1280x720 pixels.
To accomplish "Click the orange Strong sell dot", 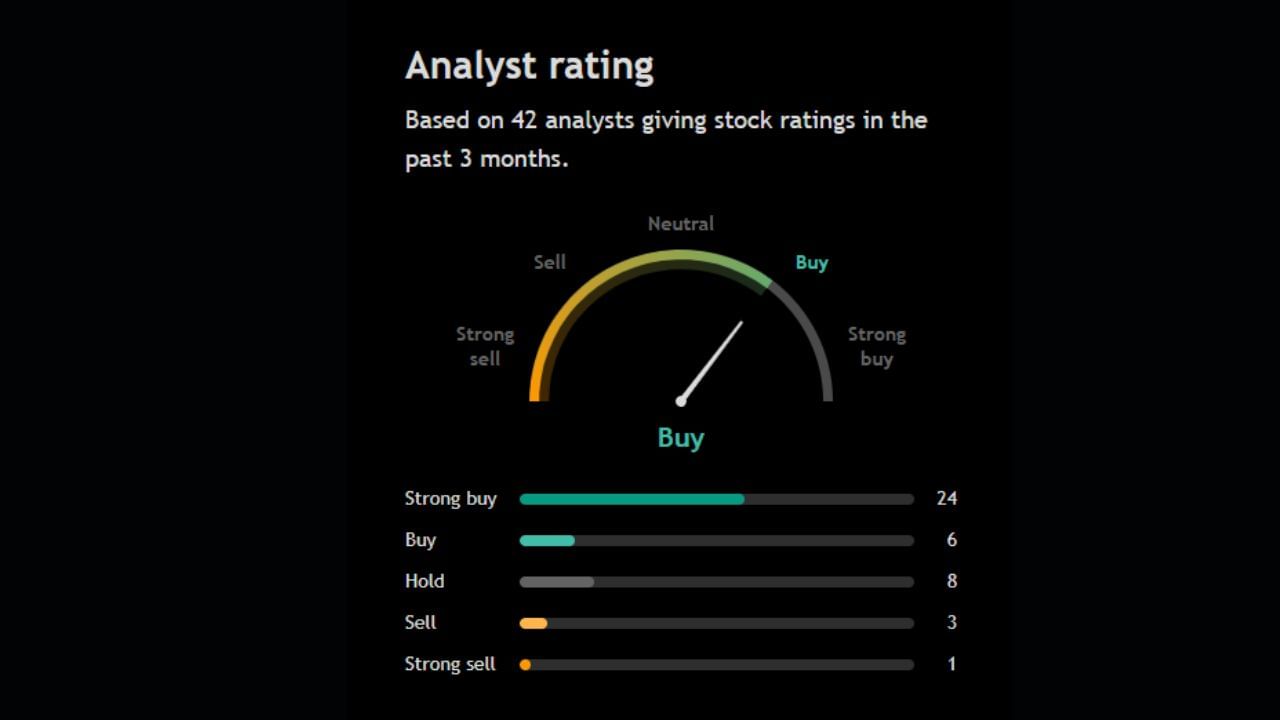I will (525, 664).
